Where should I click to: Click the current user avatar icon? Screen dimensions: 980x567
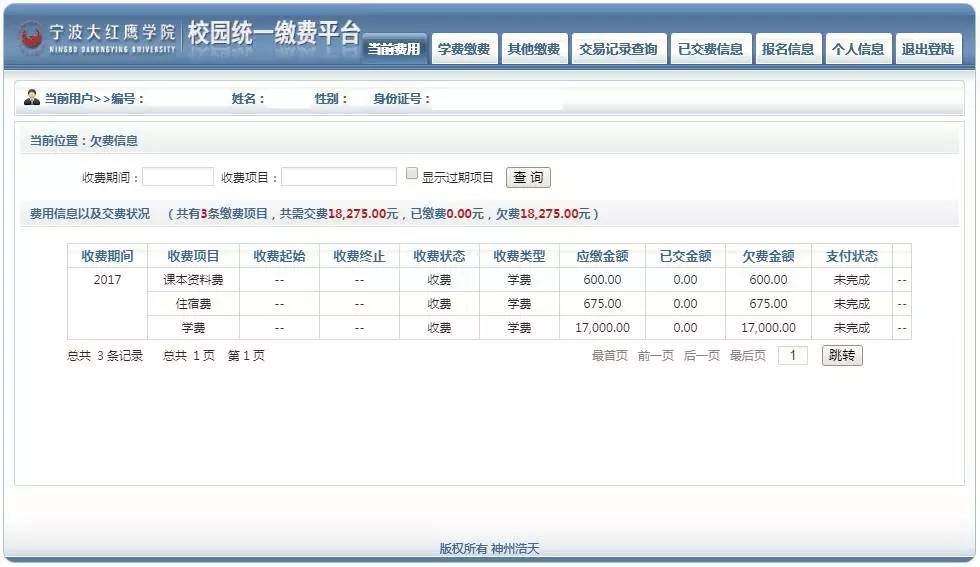31,98
